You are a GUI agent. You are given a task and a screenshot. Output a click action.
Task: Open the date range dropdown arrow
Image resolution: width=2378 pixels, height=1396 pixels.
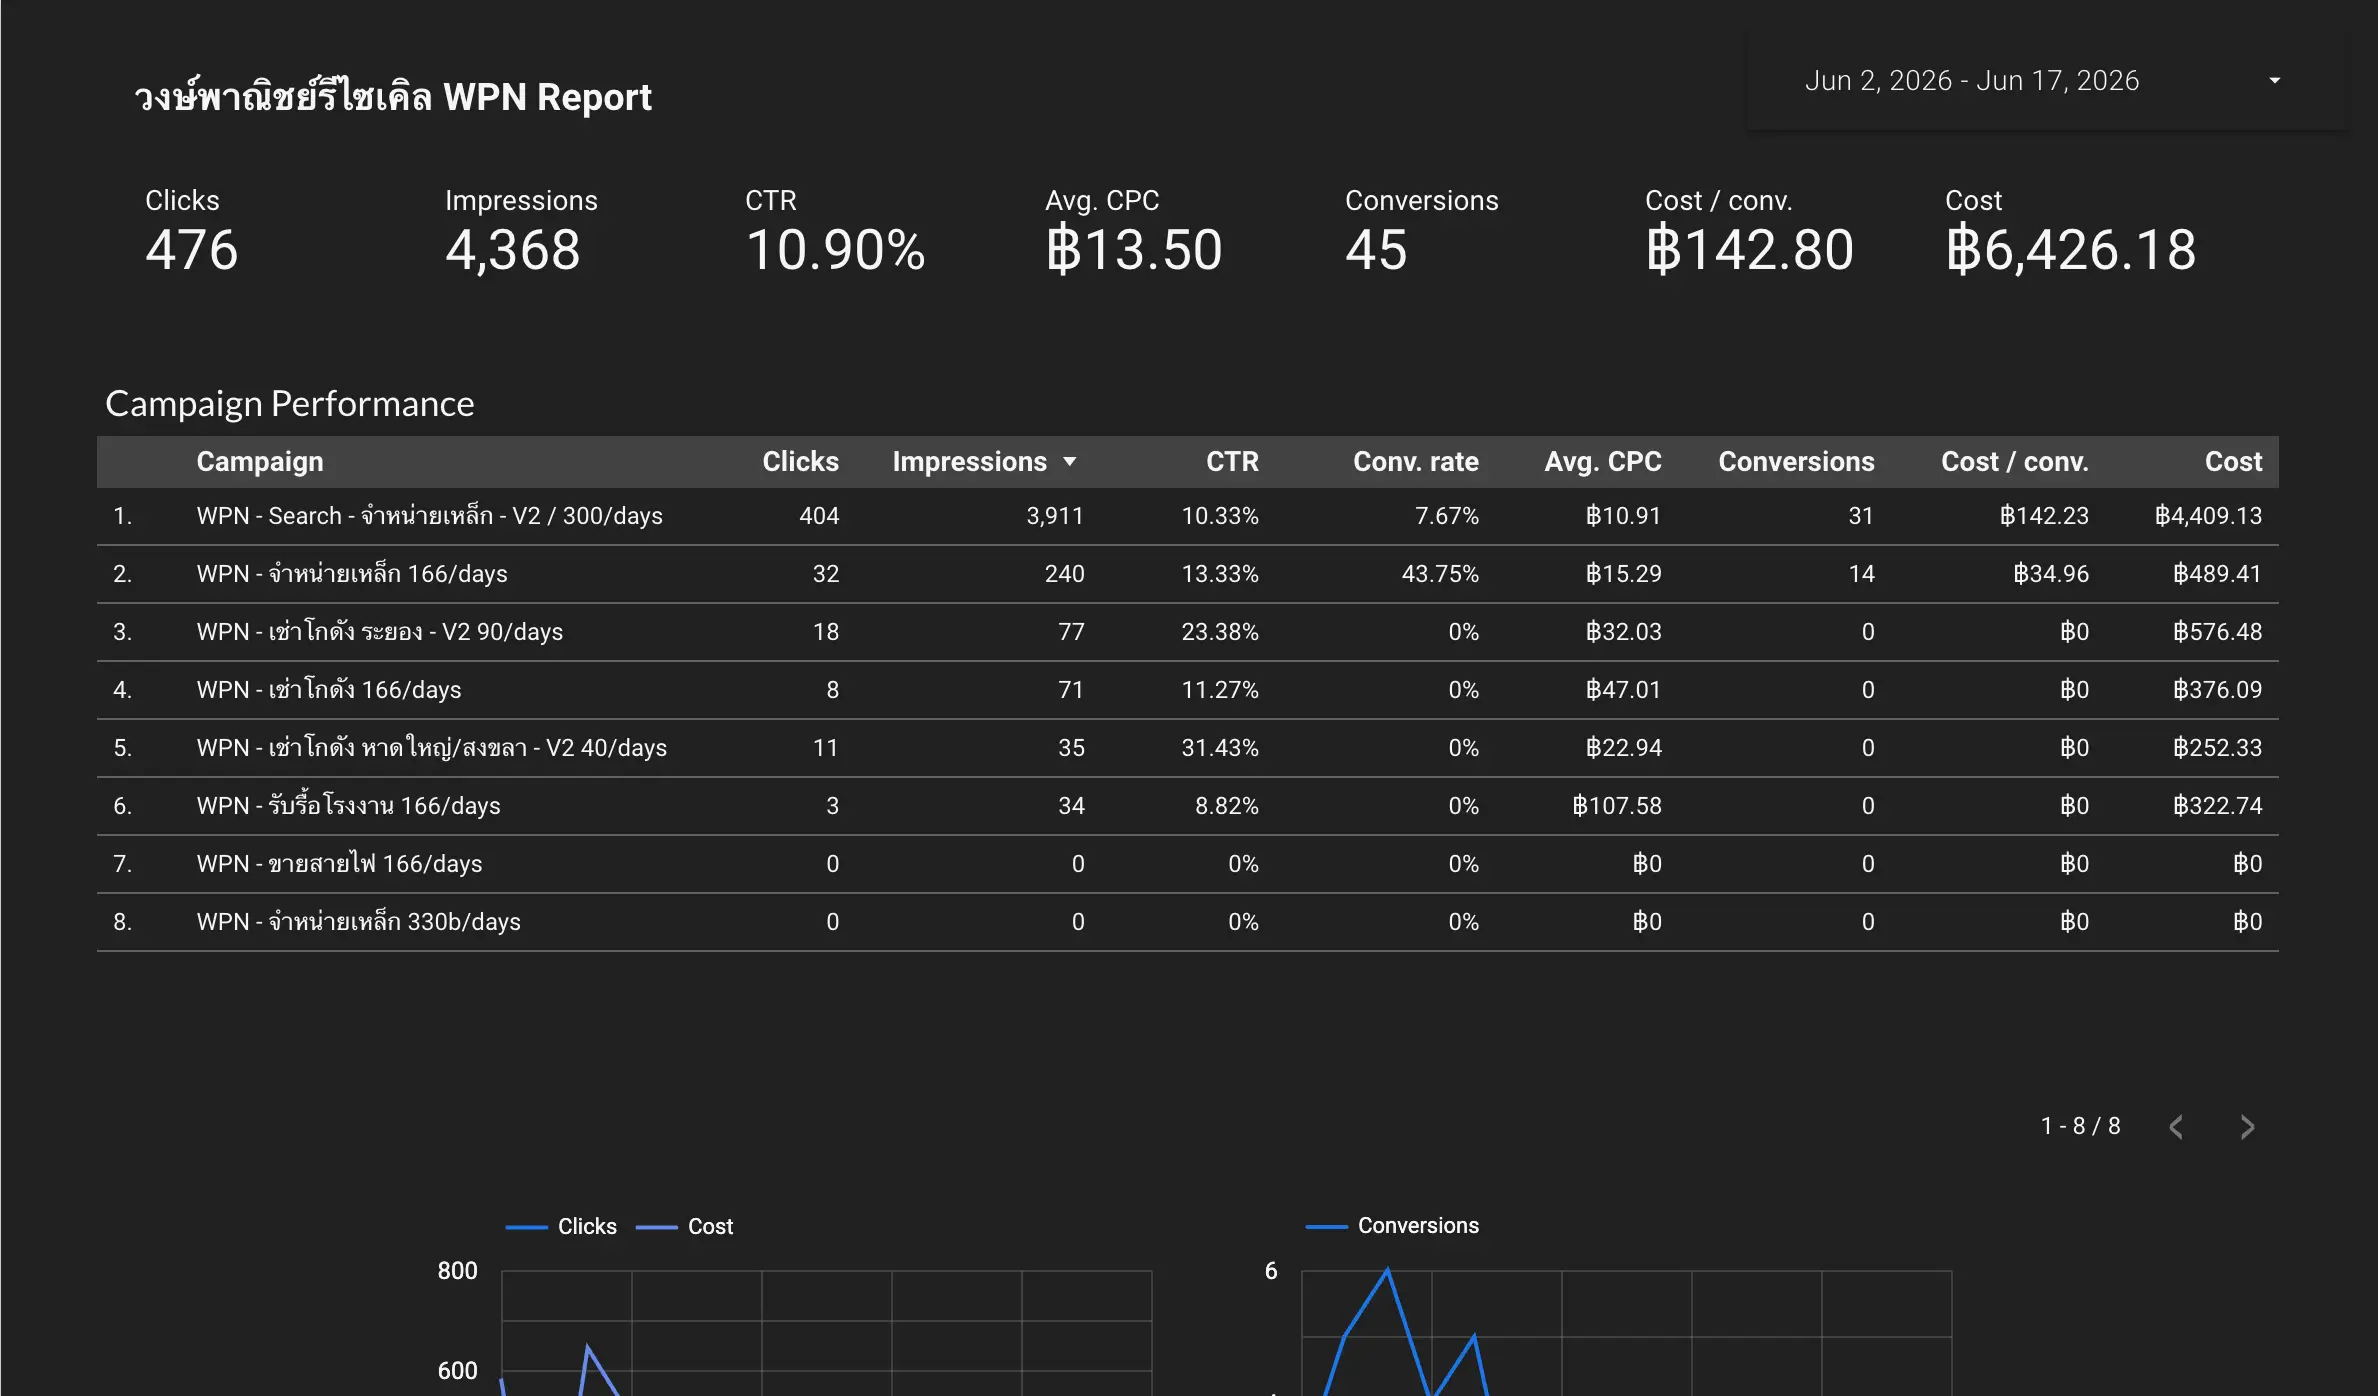pos(2275,81)
